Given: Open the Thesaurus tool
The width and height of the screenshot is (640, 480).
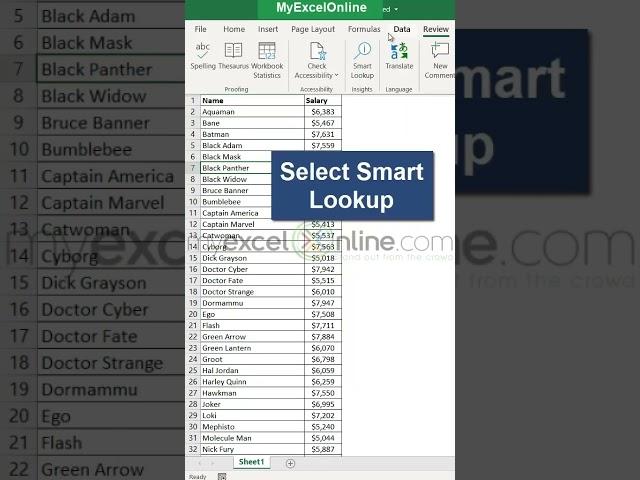Looking at the screenshot, I should pos(233,56).
